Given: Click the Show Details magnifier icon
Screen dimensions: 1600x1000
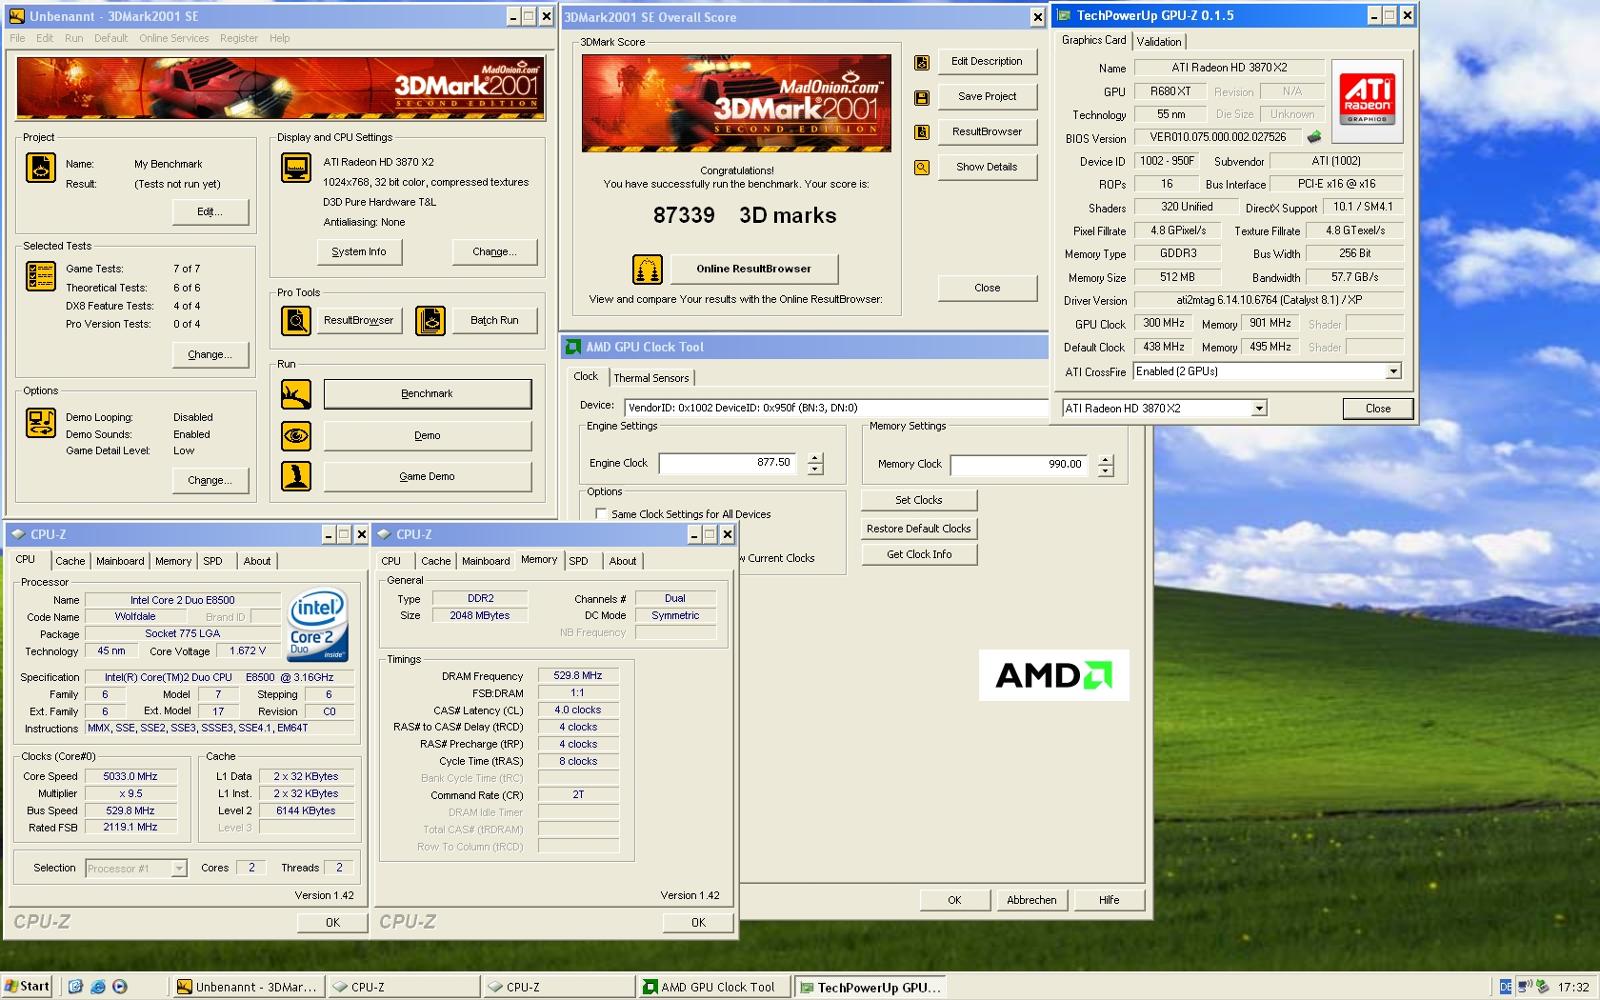Looking at the screenshot, I should (x=922, y=167).
